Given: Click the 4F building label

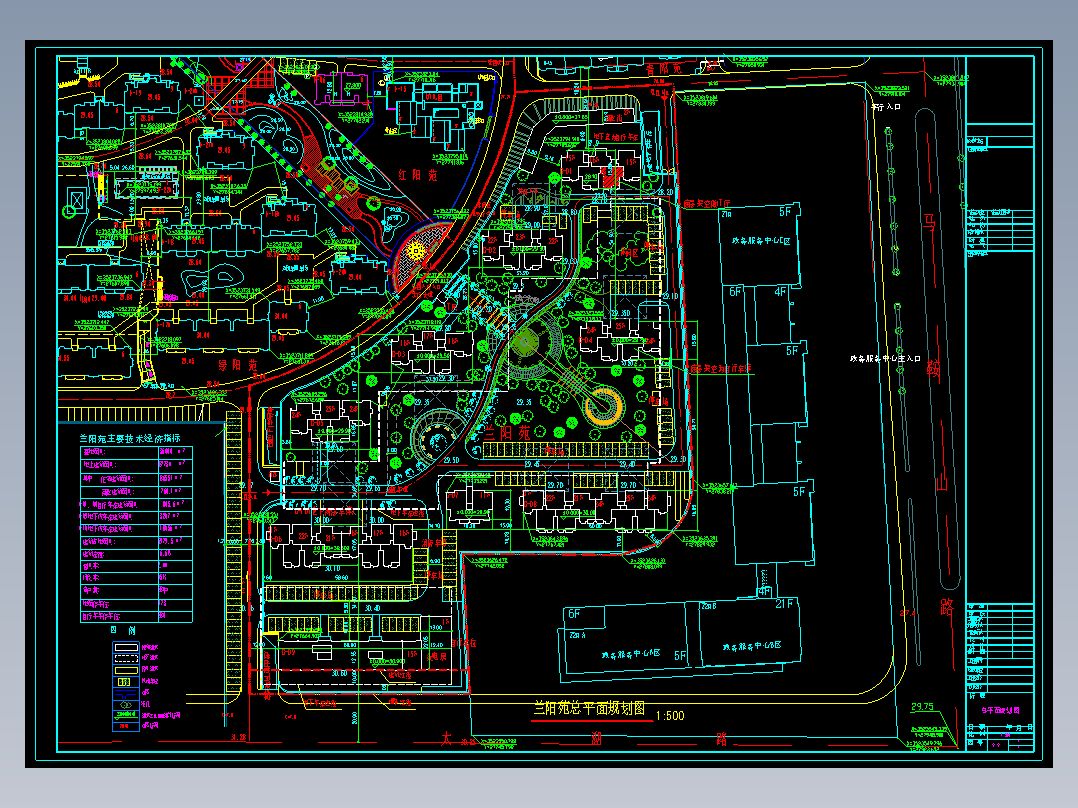Looking at the screenshot, I should [x=780, y=292].
